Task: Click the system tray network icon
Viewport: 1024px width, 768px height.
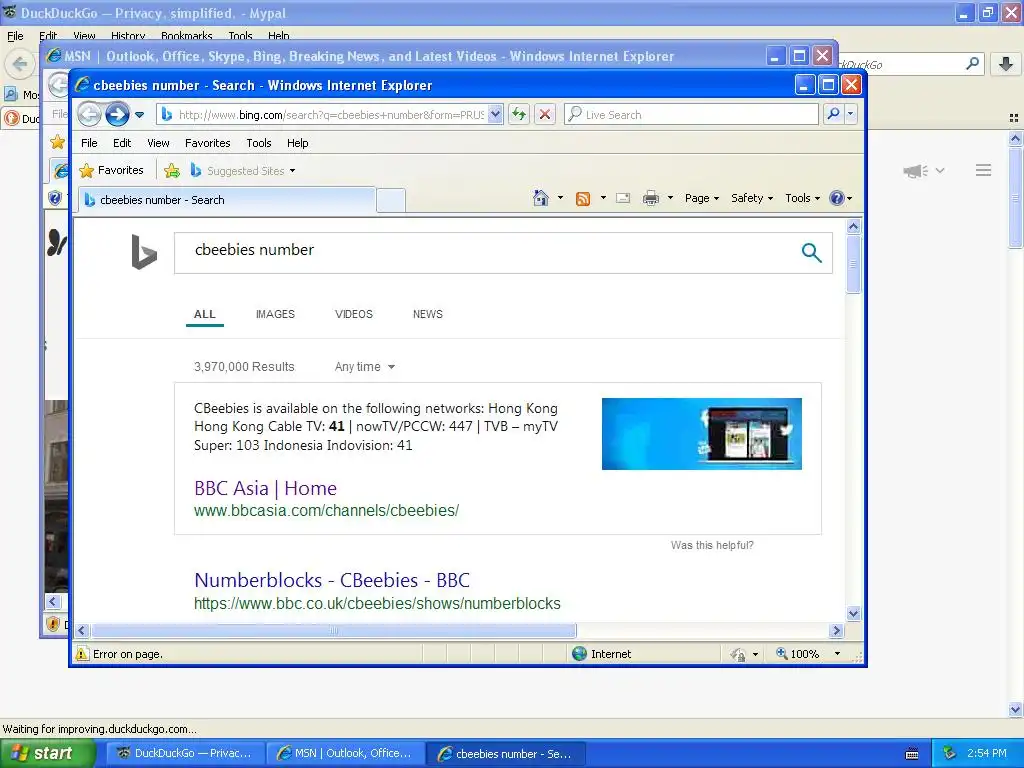Action: click(949, 753)
